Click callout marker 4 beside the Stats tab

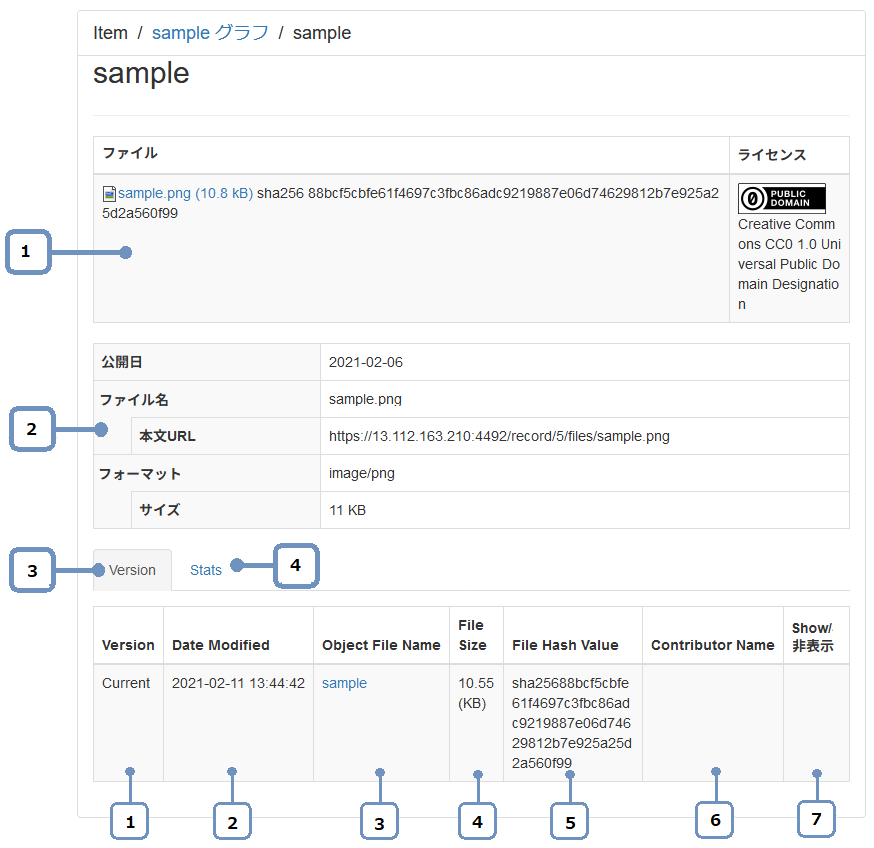click(295, 565)
